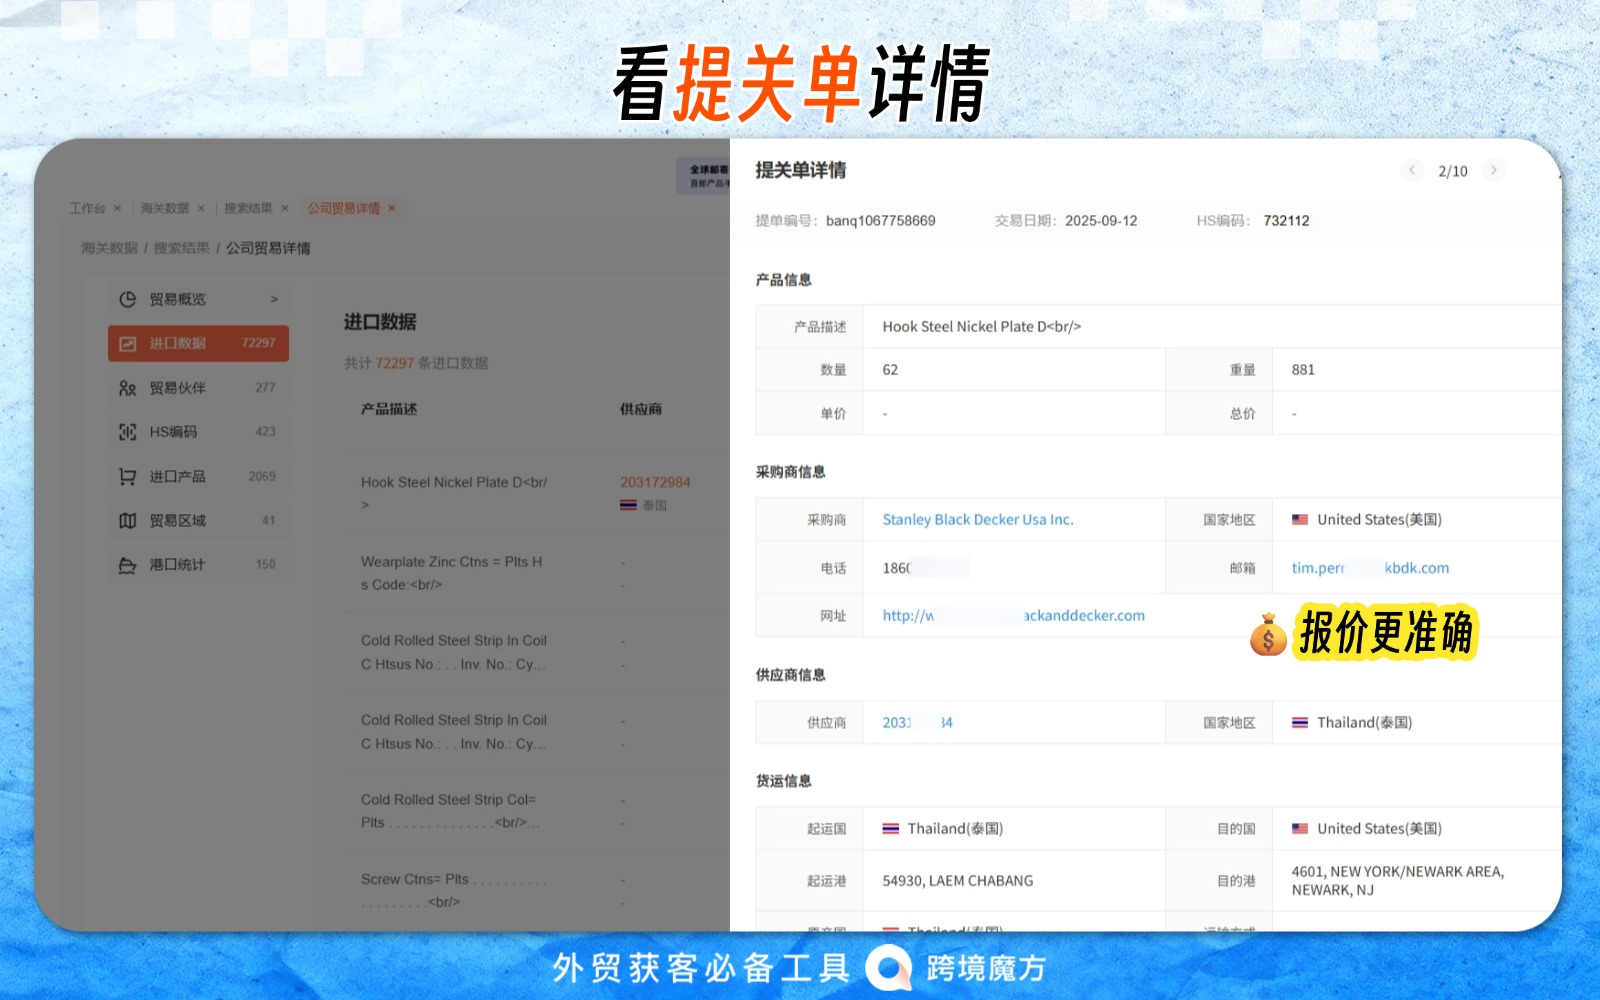Go to previous customs record arrow
The height and width of the screenshot is (1000, 1600).
point(1412,170)
